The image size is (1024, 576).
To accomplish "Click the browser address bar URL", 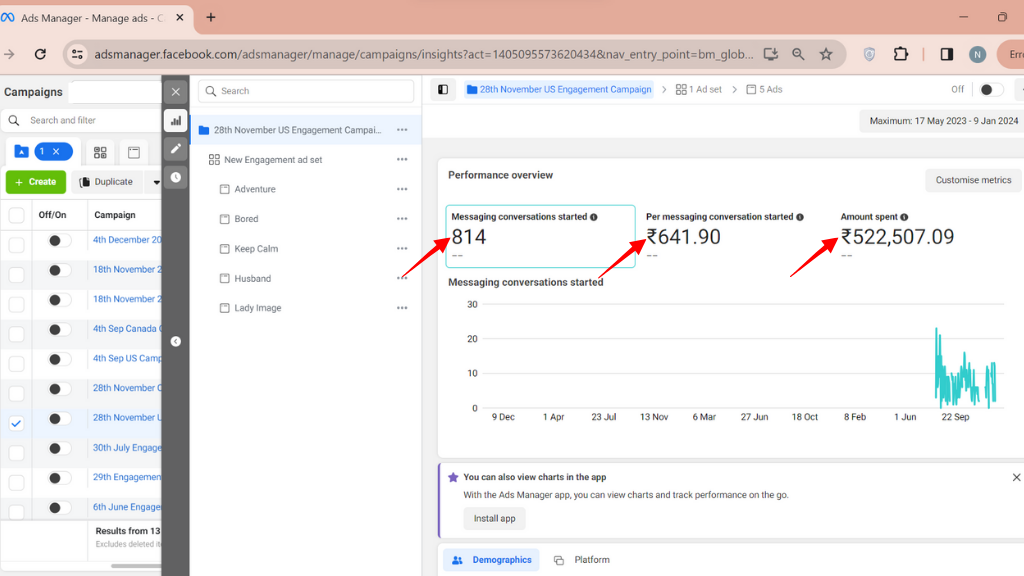I will coord(423,54).
